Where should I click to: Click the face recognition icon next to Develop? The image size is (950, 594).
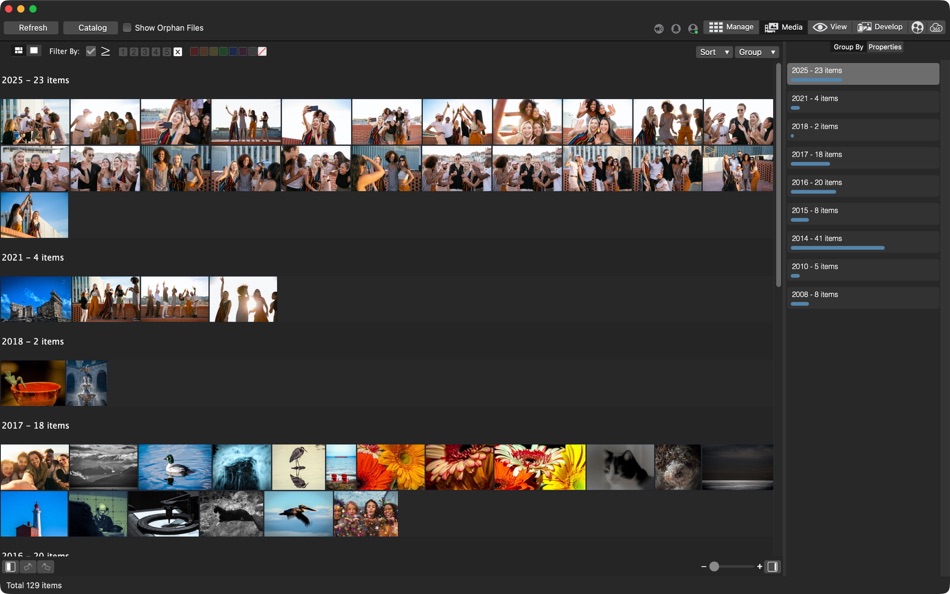click(x=916, y=27)
